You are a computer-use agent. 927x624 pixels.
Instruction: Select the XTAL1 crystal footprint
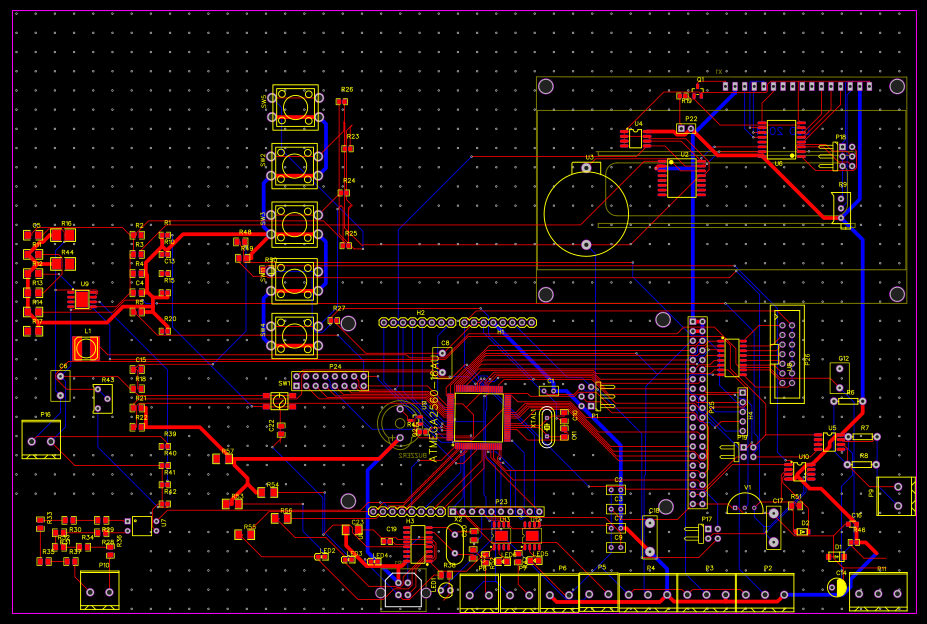tap(547, 426)
